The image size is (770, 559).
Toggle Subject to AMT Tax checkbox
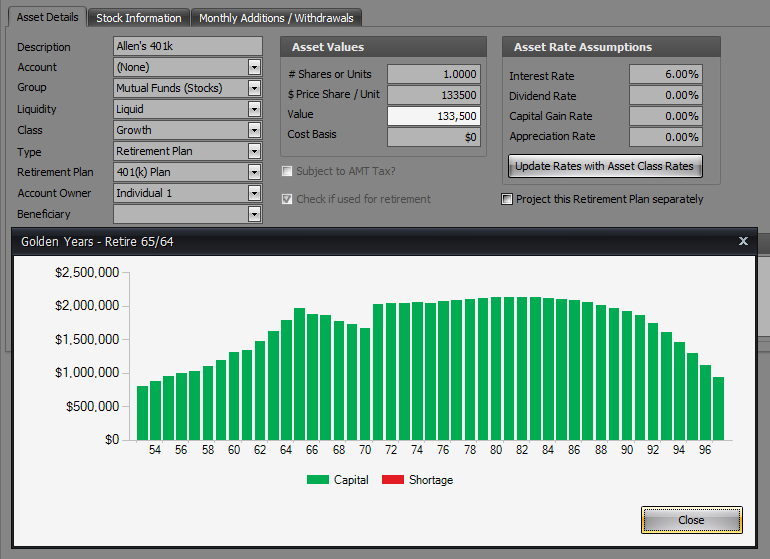point(288,171)
